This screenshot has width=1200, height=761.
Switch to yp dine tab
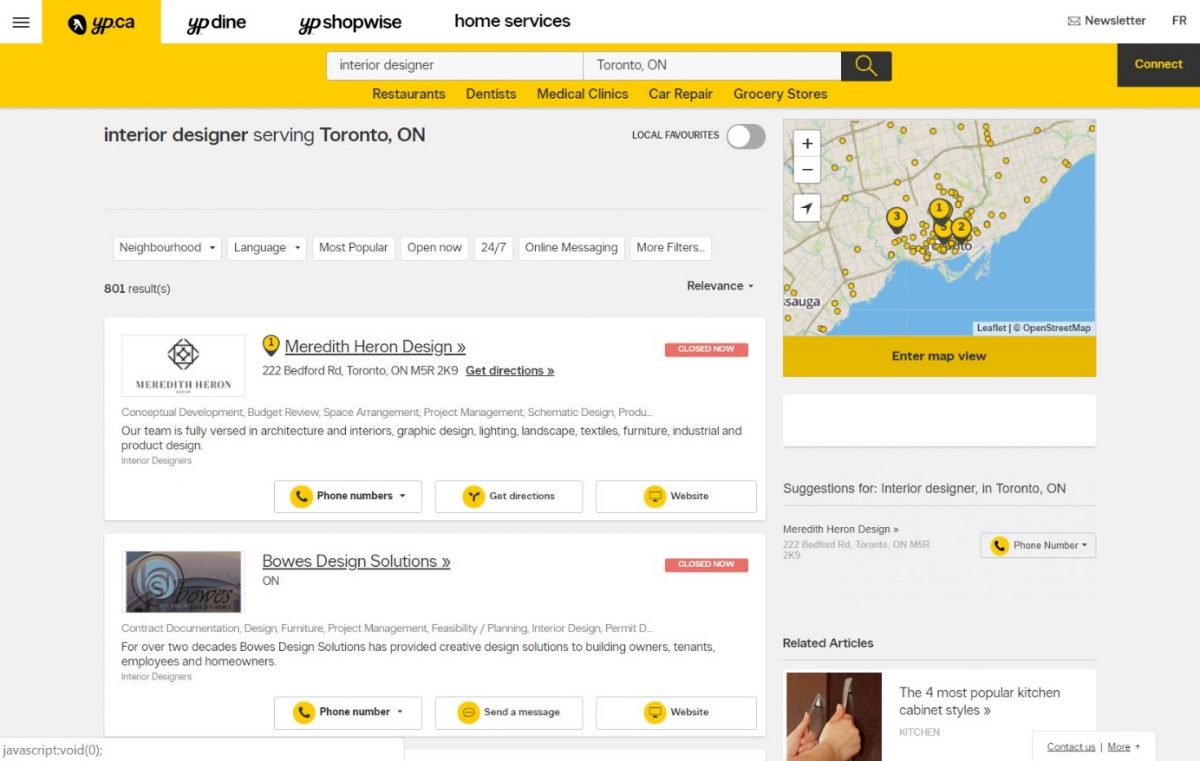(217, 22)
